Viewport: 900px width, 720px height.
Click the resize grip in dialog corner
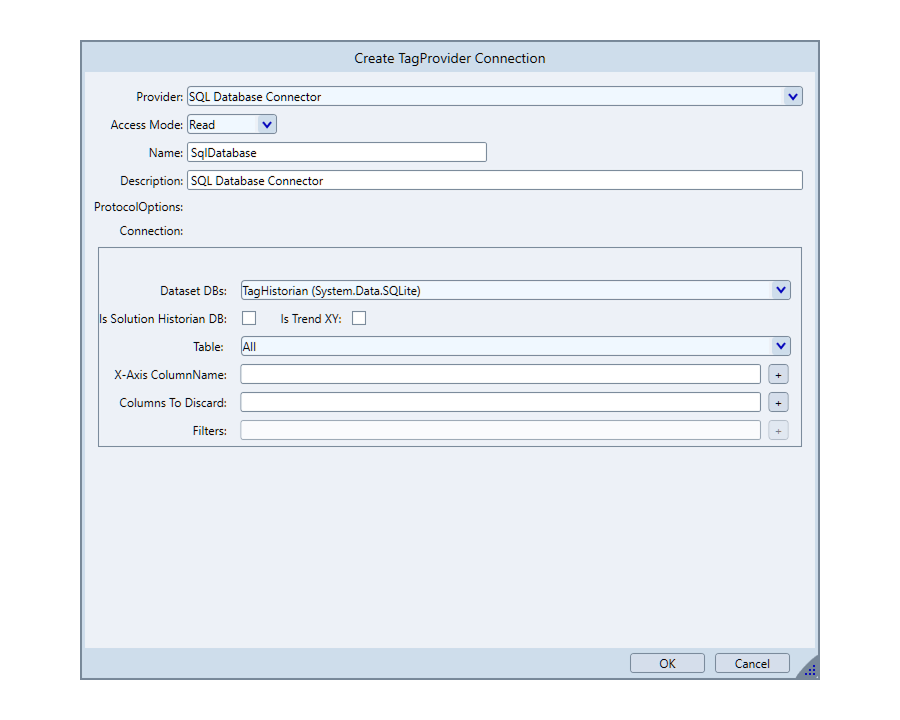tap(809, 670)
